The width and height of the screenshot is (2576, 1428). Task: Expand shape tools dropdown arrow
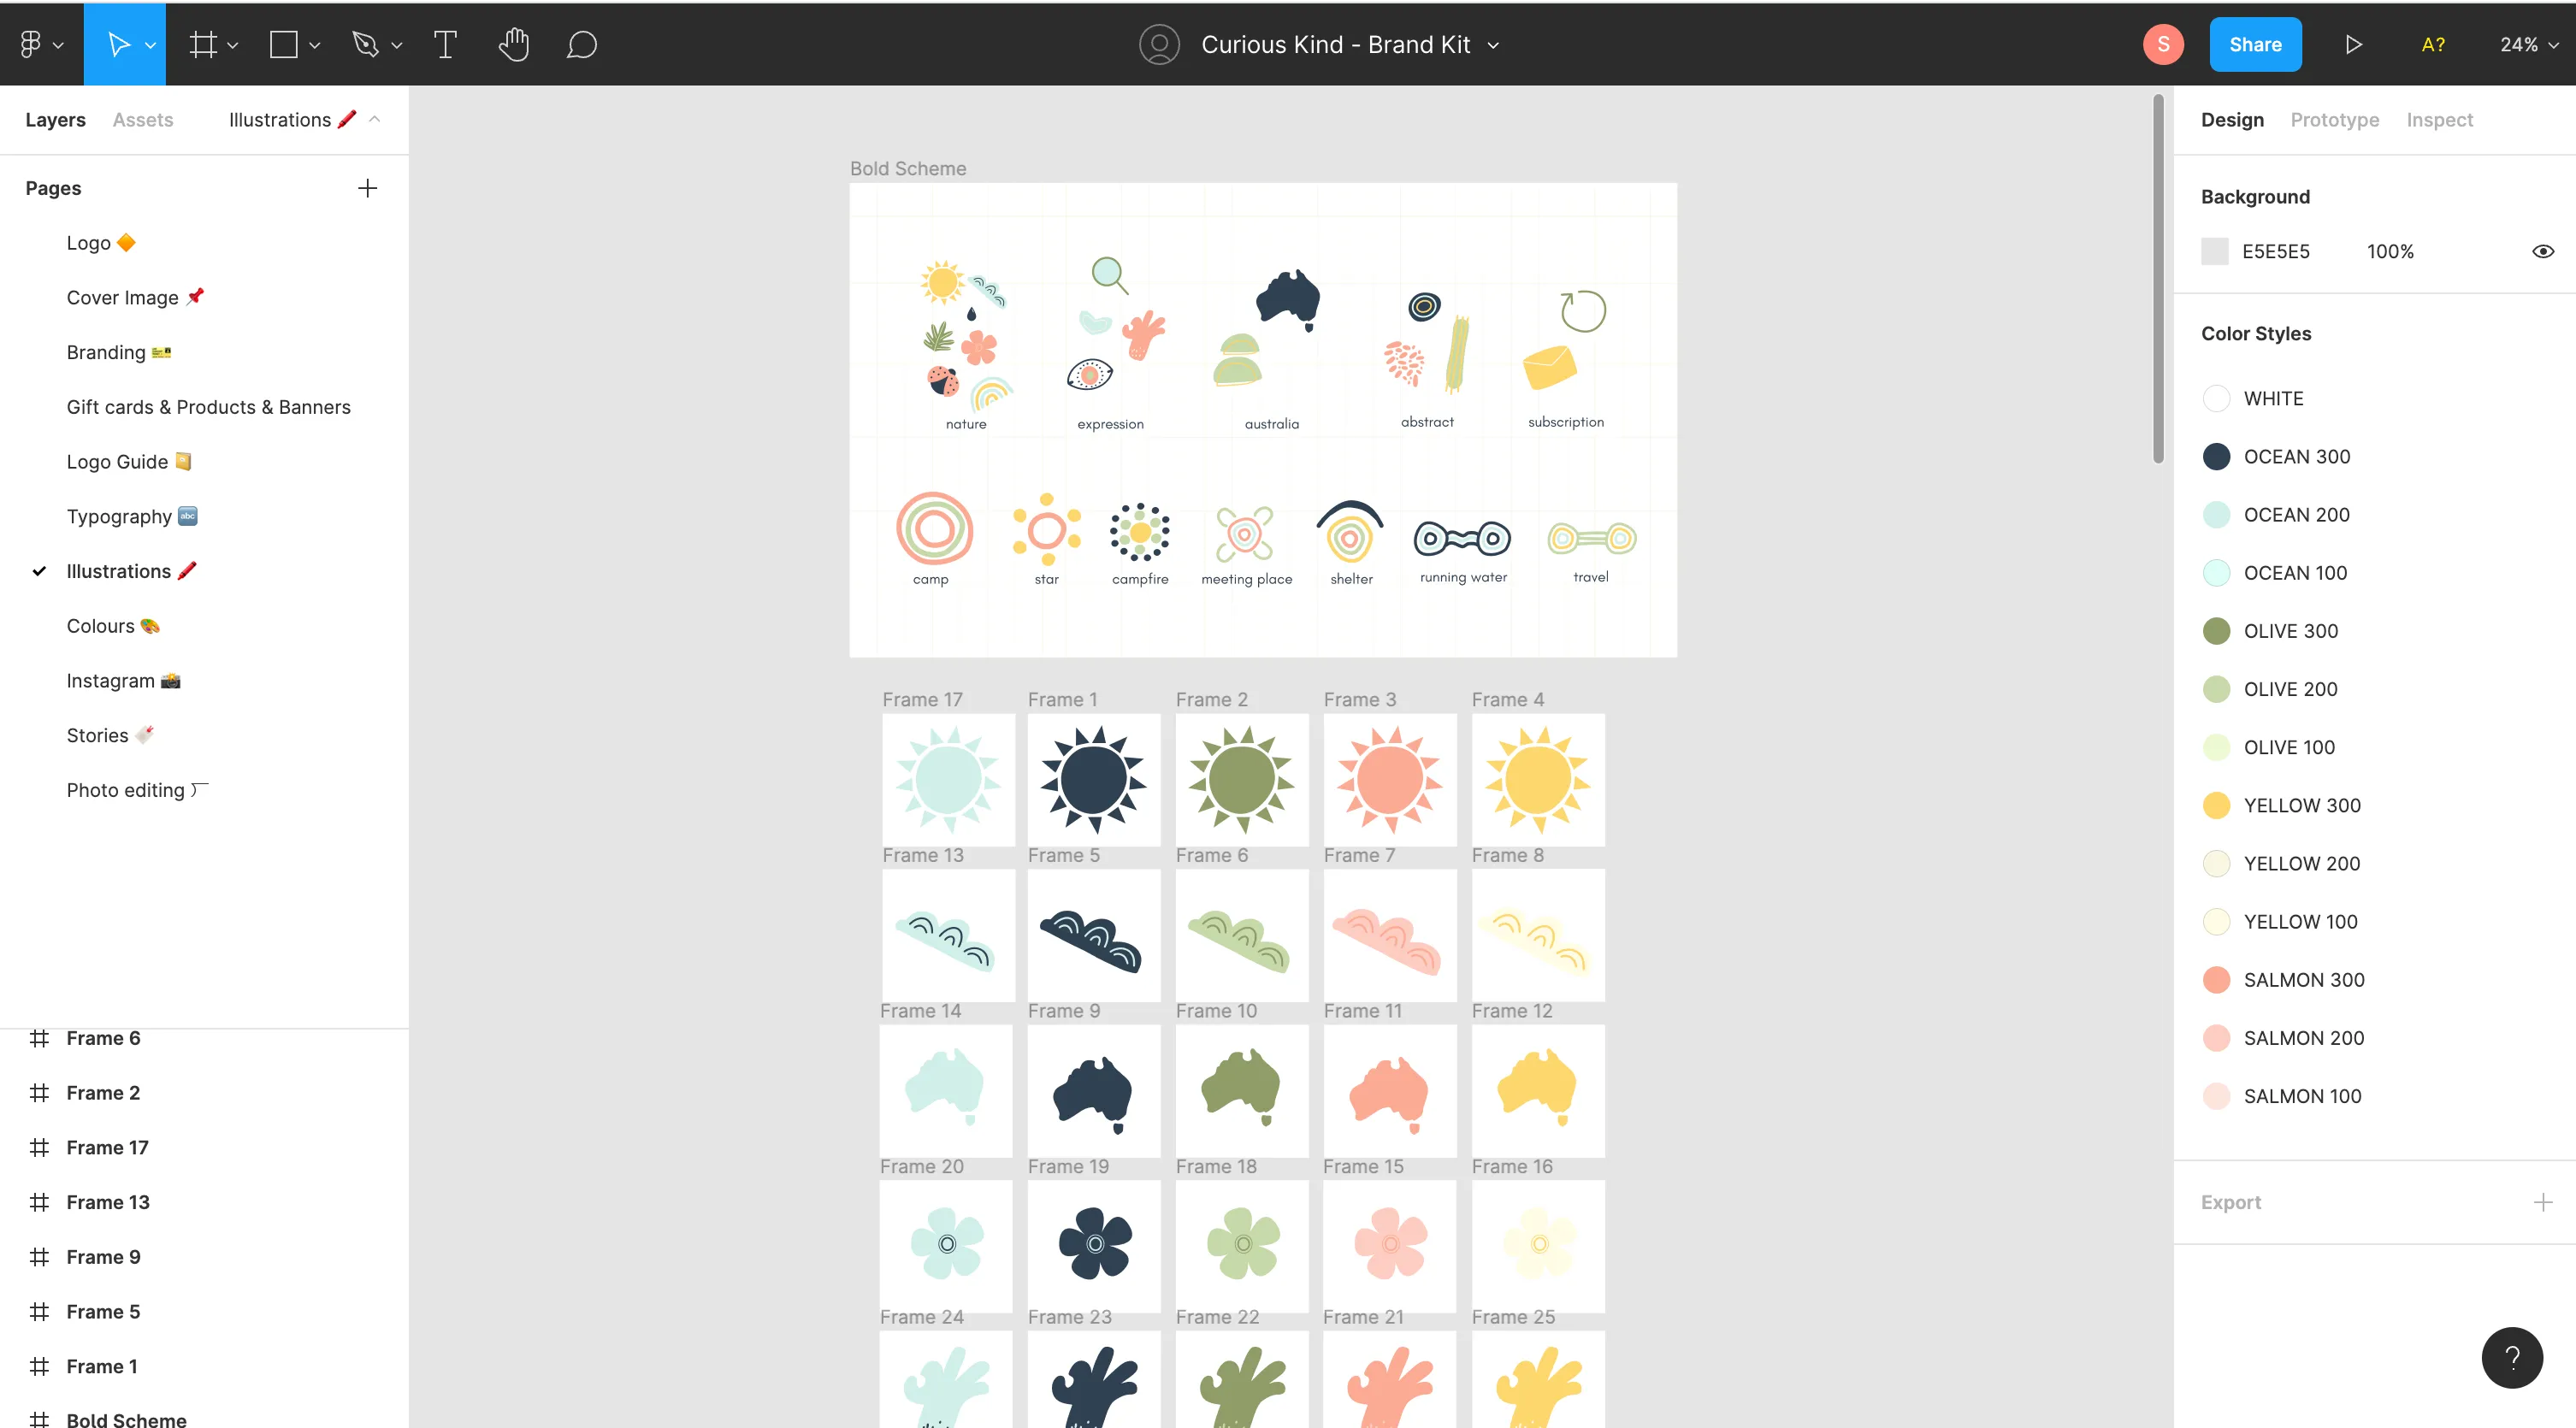[315, 45]
